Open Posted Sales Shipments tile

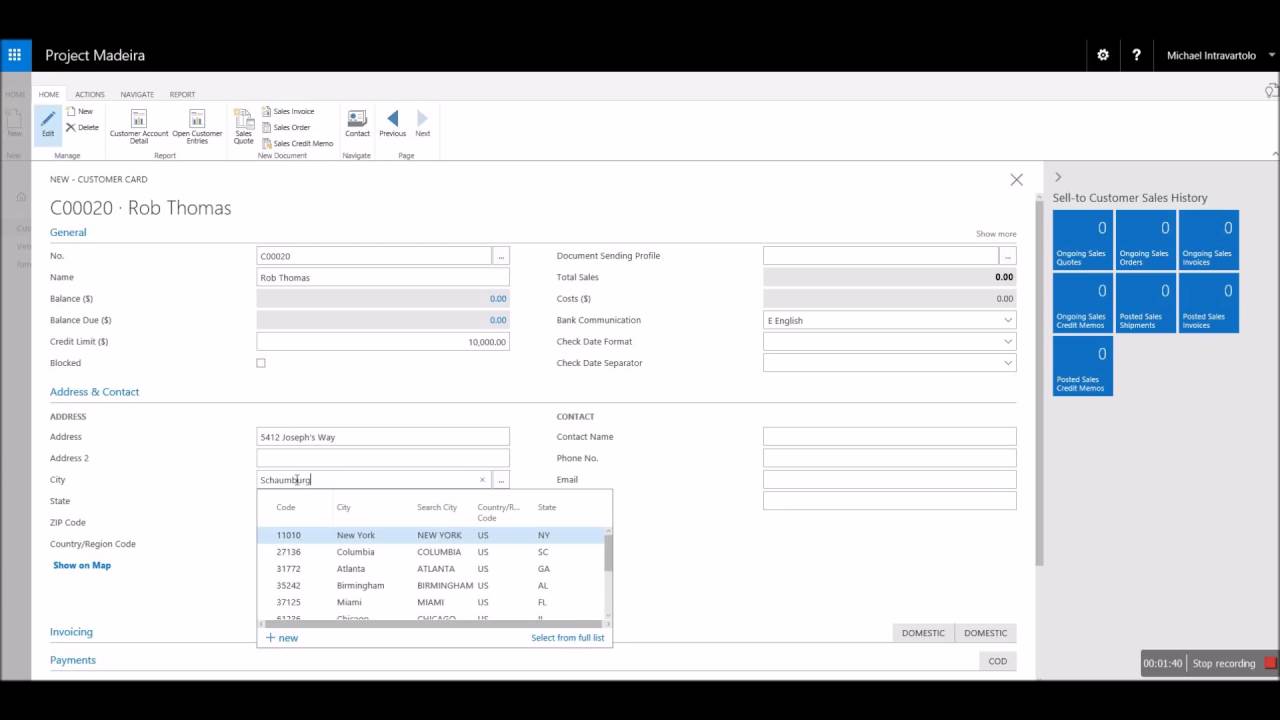point(1145,303)
